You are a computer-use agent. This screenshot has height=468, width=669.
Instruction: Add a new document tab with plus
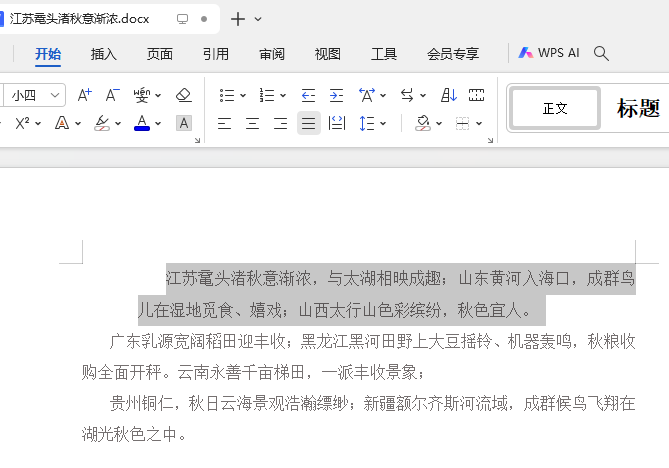pos(238,19)
